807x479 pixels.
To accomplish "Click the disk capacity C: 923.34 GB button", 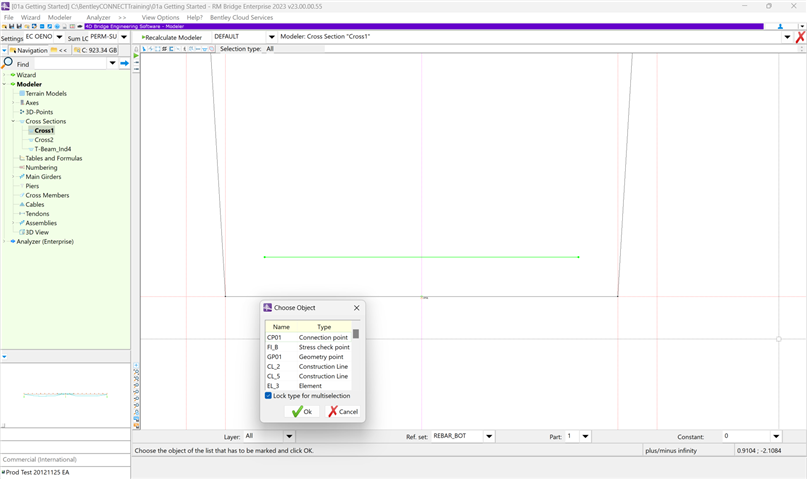I will point(94,49).
